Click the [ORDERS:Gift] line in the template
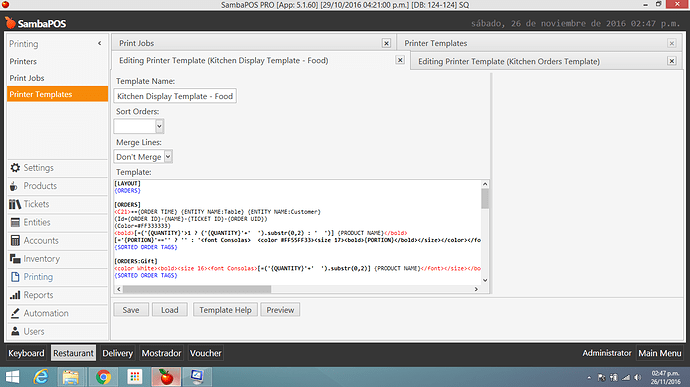 [x=136, y=261]
